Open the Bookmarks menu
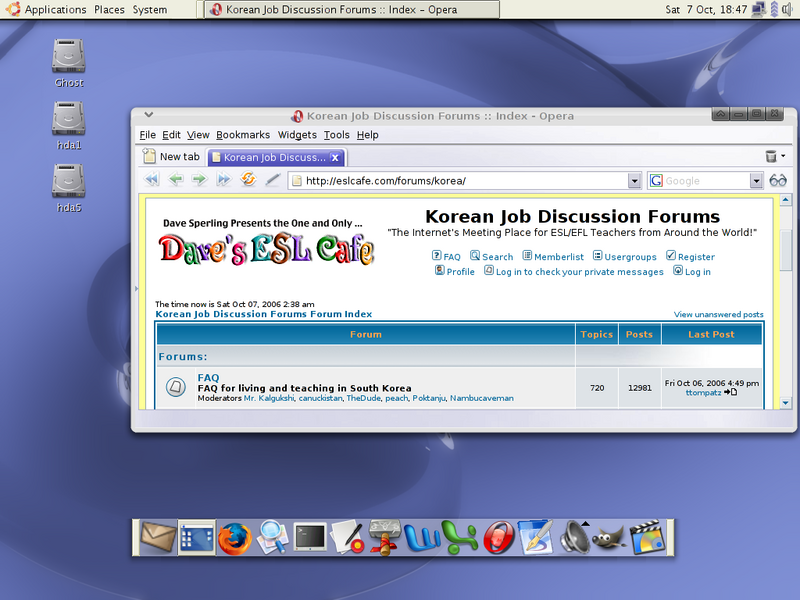 (243, 135)
